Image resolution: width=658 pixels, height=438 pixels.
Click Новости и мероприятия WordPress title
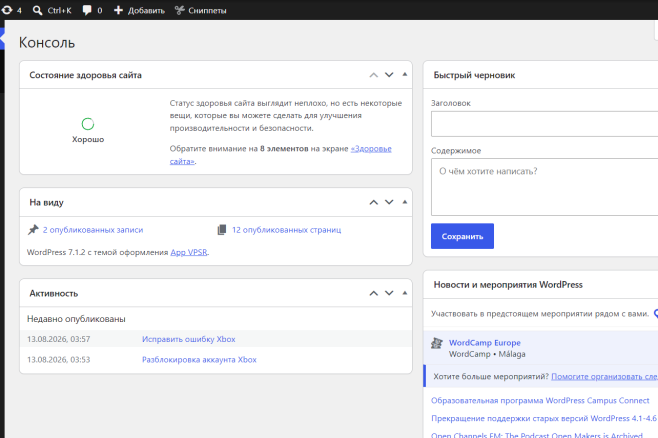508,284
